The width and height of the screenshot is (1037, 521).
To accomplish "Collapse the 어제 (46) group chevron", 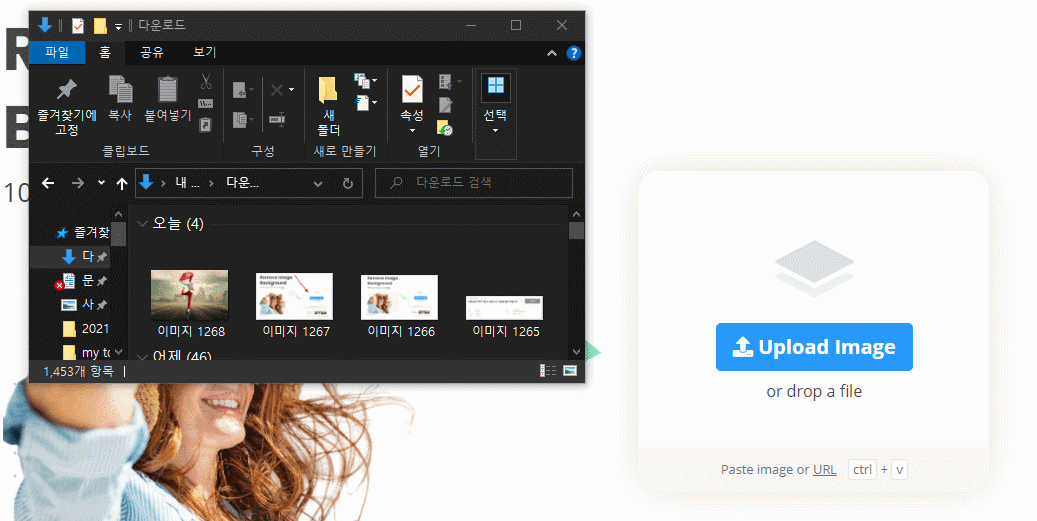I will coord(142,356).
